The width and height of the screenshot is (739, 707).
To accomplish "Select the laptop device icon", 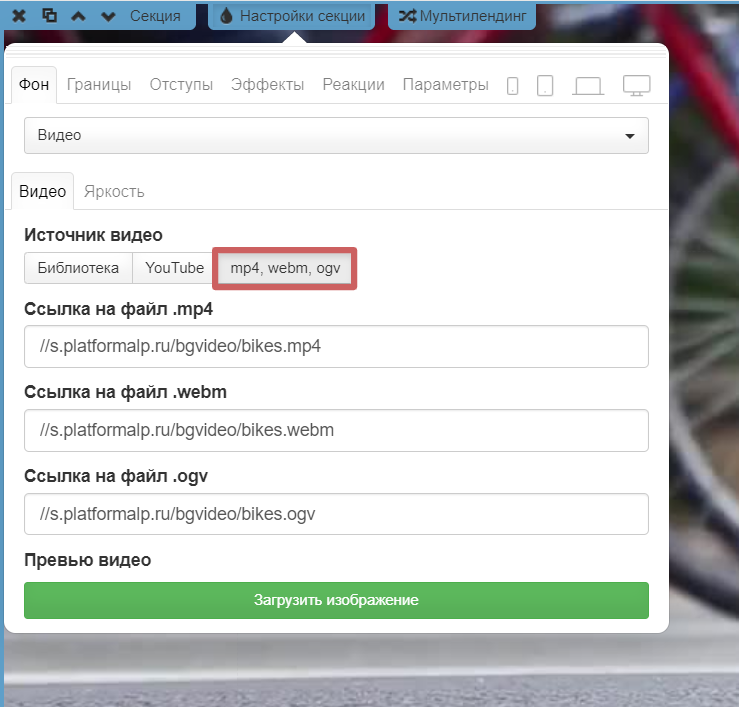I will tap(588, 86).
